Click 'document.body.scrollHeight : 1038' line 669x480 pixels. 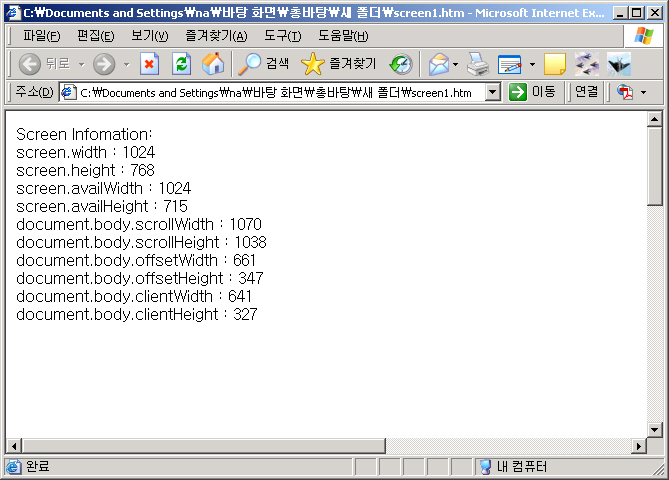tap(141, 242)
